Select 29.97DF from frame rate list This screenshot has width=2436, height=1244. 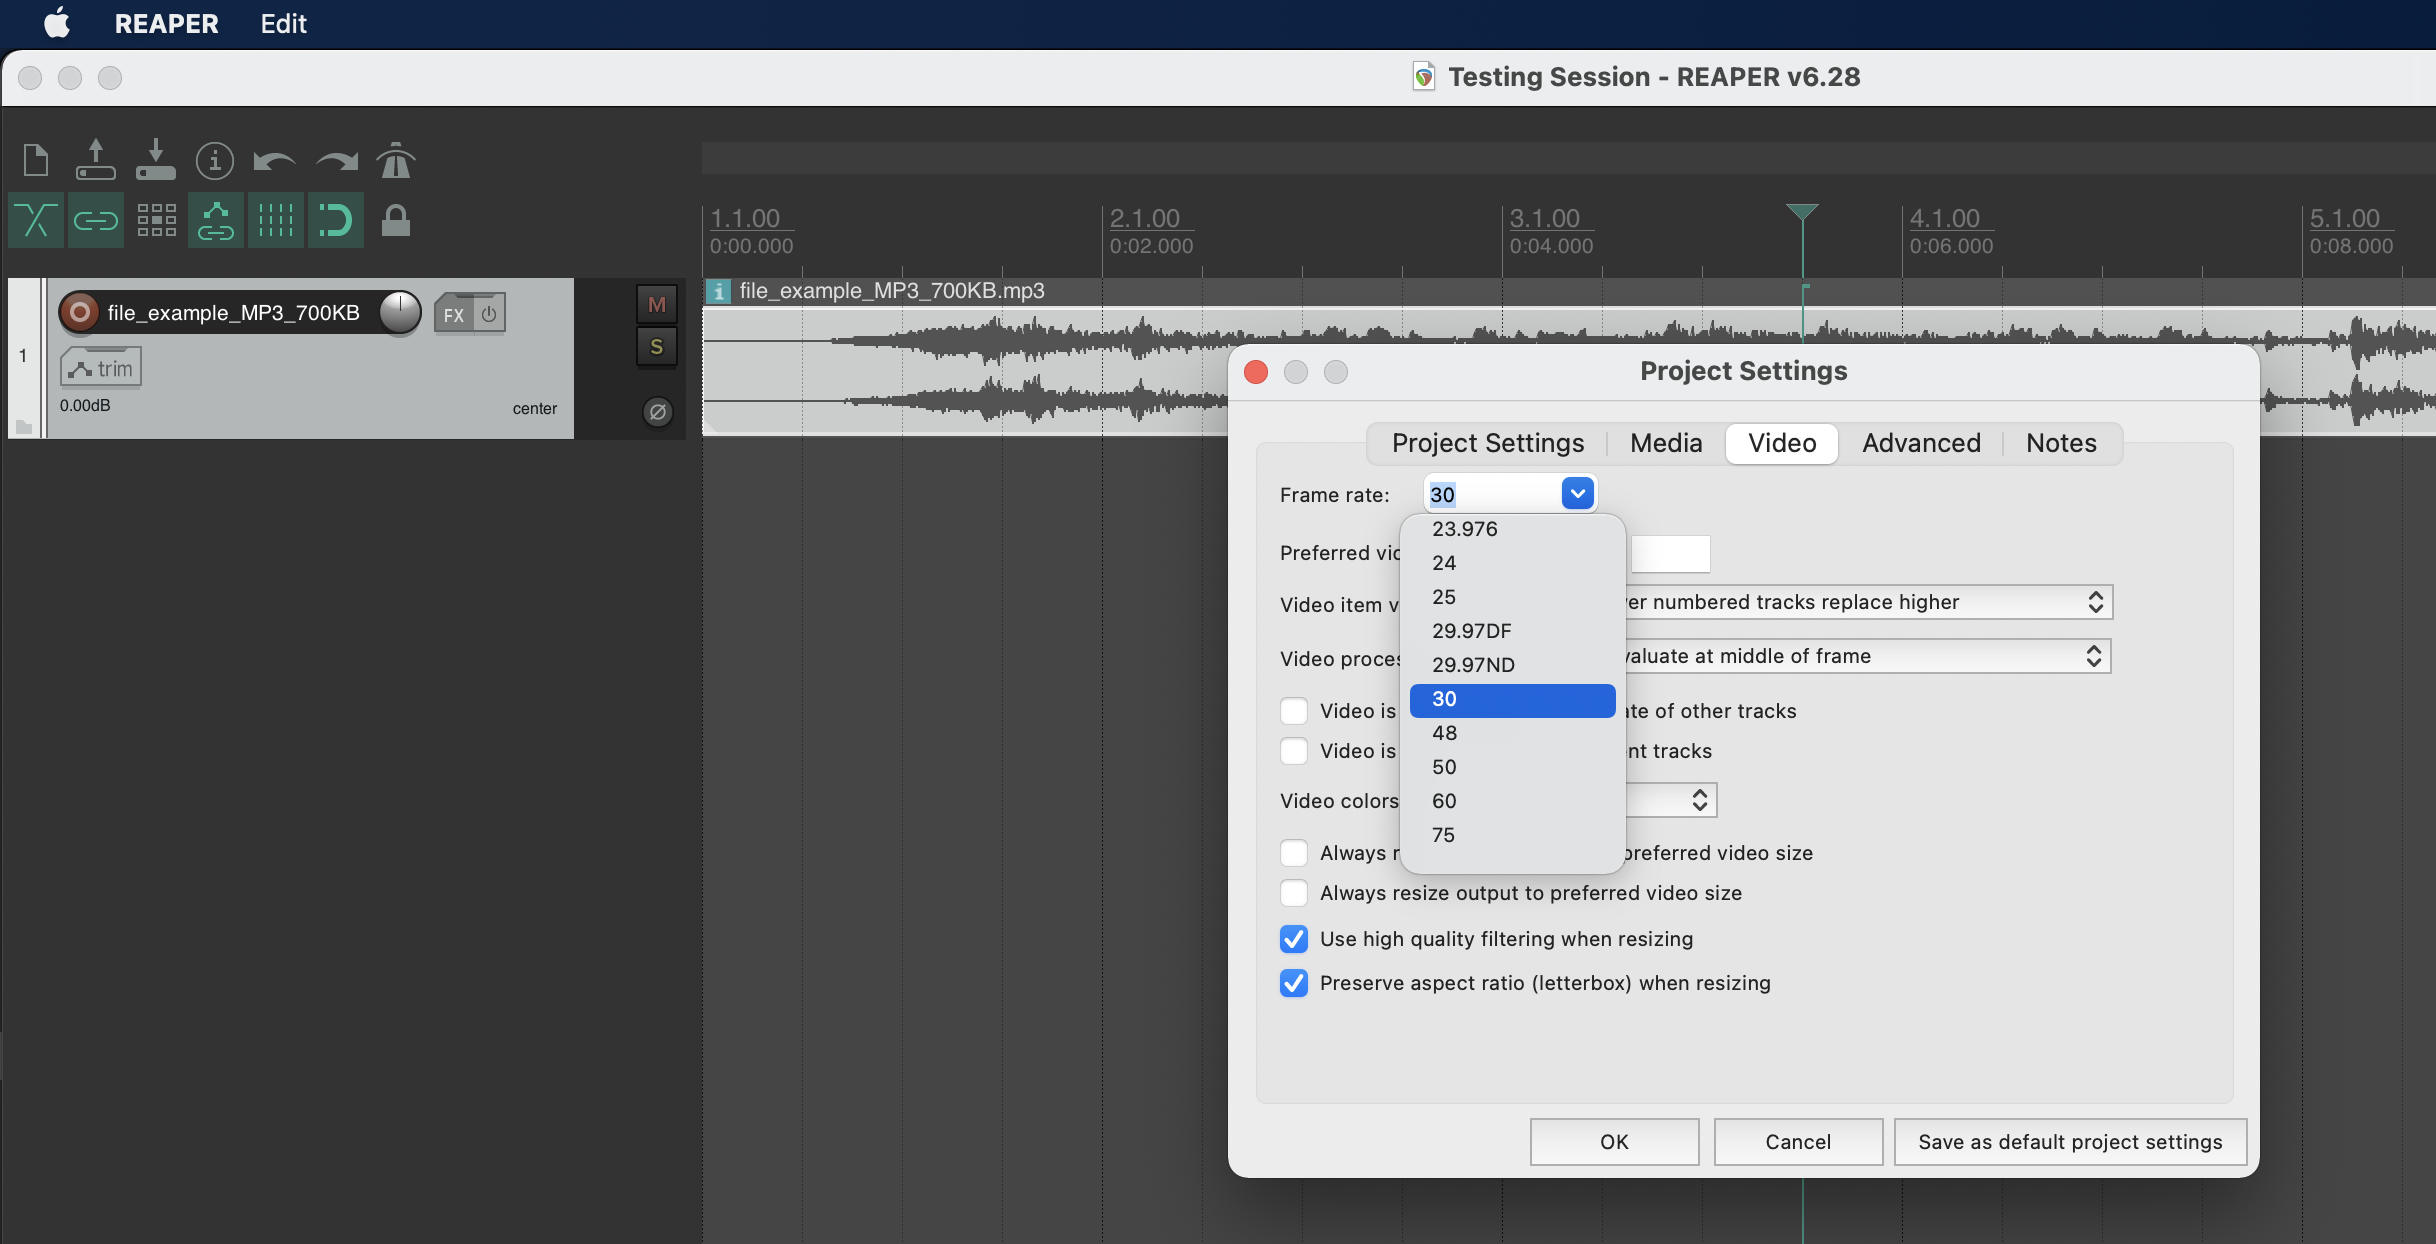click(1471, 631)
